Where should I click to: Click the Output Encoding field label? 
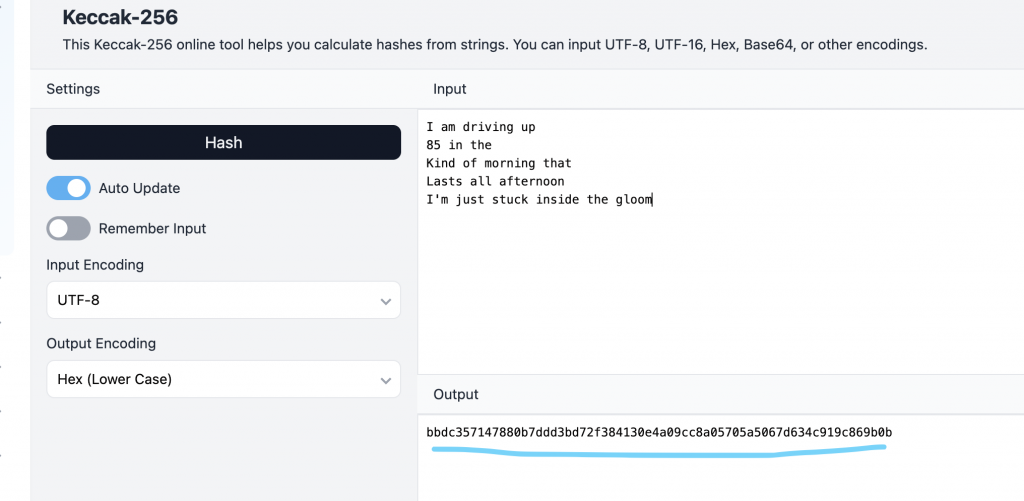tap(101, 343)
